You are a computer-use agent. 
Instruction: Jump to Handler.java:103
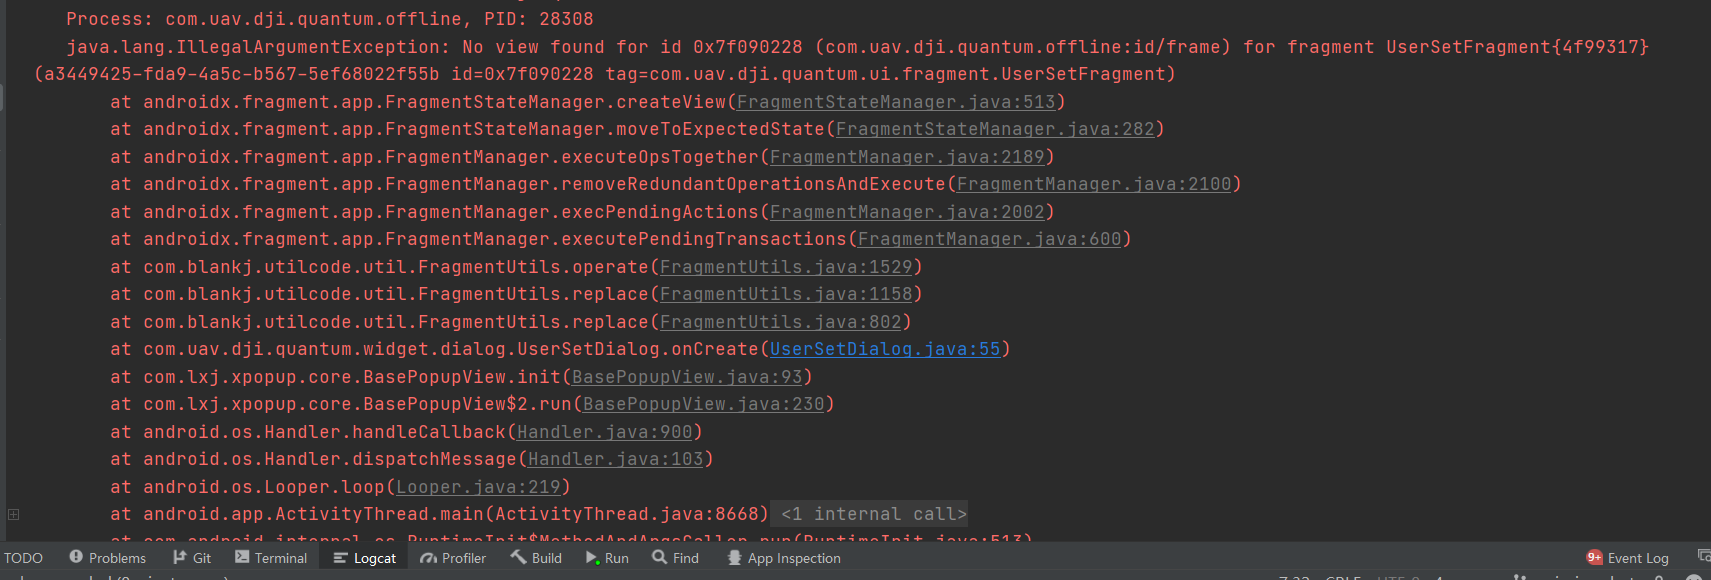click(x=616, y=459)
